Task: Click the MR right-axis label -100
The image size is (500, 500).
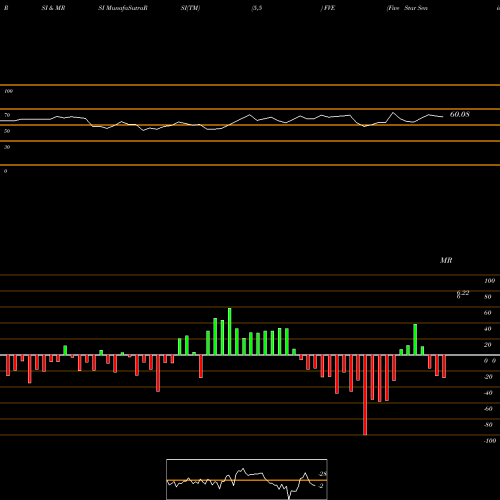Action: (x=490, y=441)
